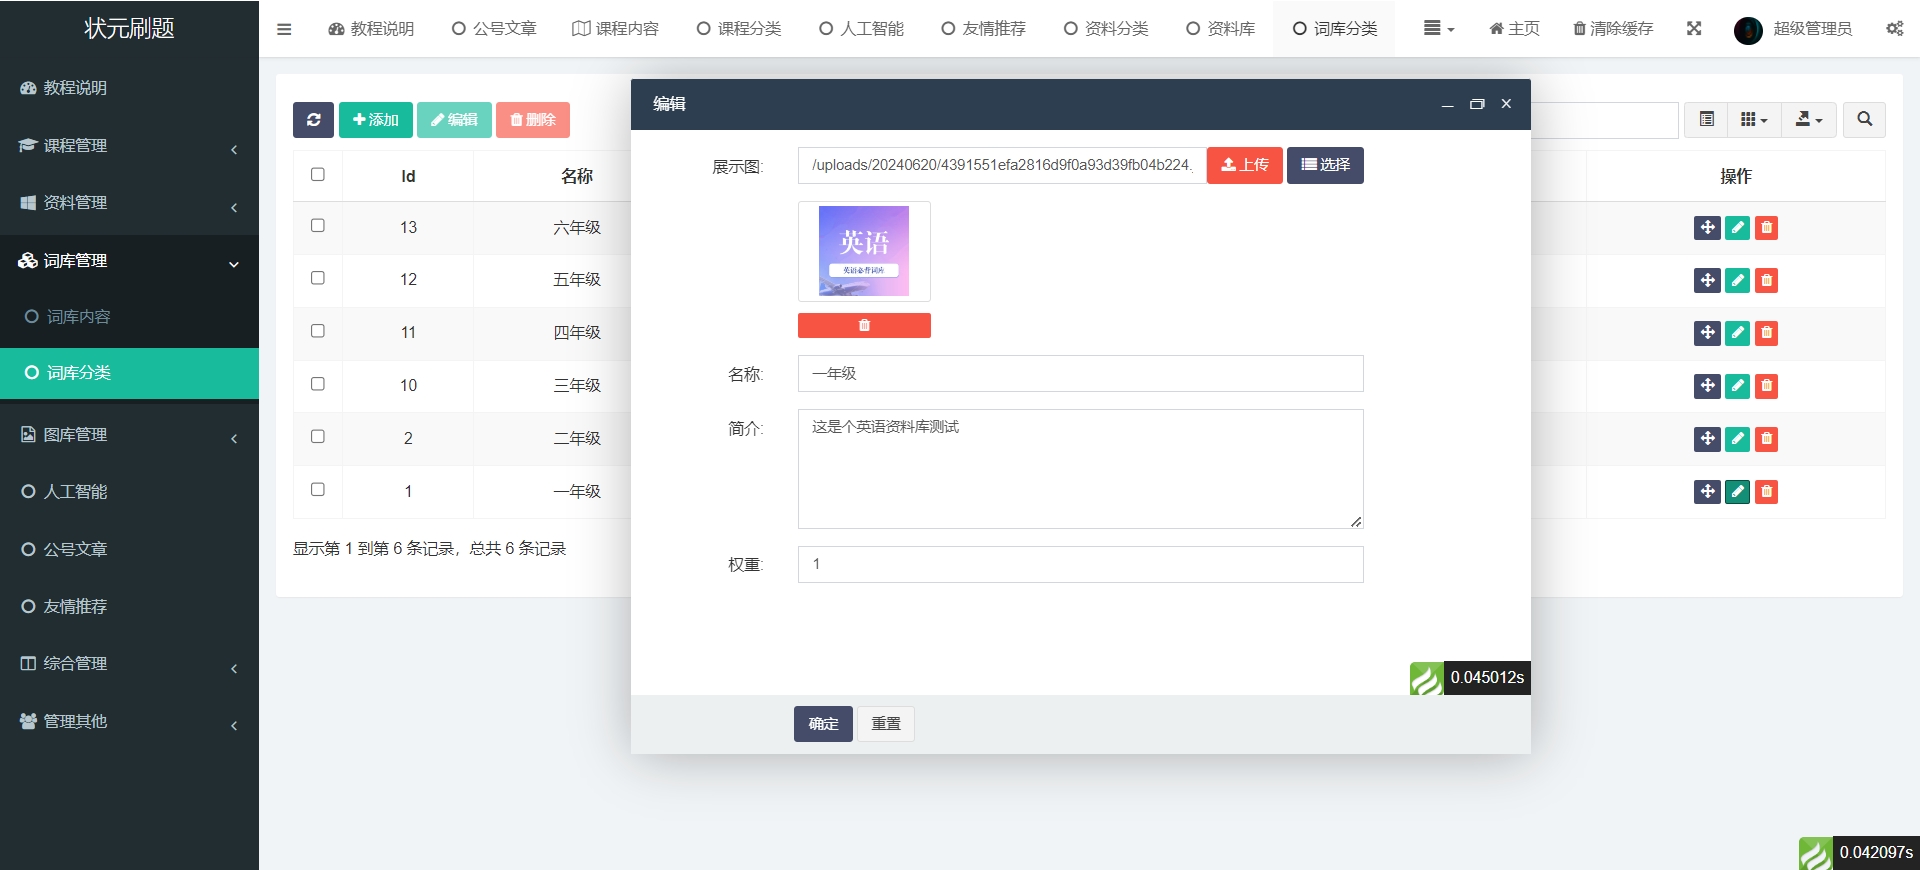Check the checkbox for row Id 11
The image size is (1920, 870).
[x=318, y=331]
